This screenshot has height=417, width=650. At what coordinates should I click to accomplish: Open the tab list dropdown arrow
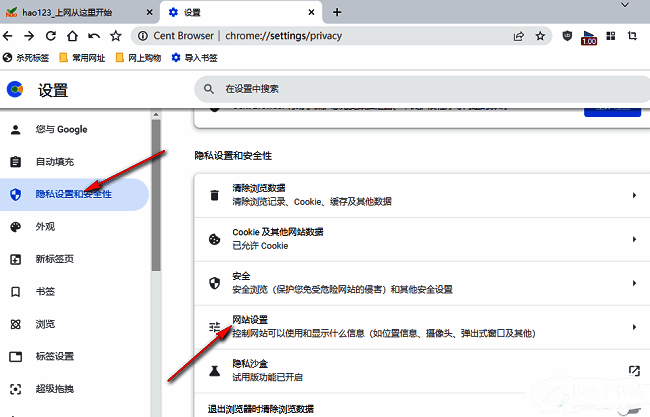point(625,5)
